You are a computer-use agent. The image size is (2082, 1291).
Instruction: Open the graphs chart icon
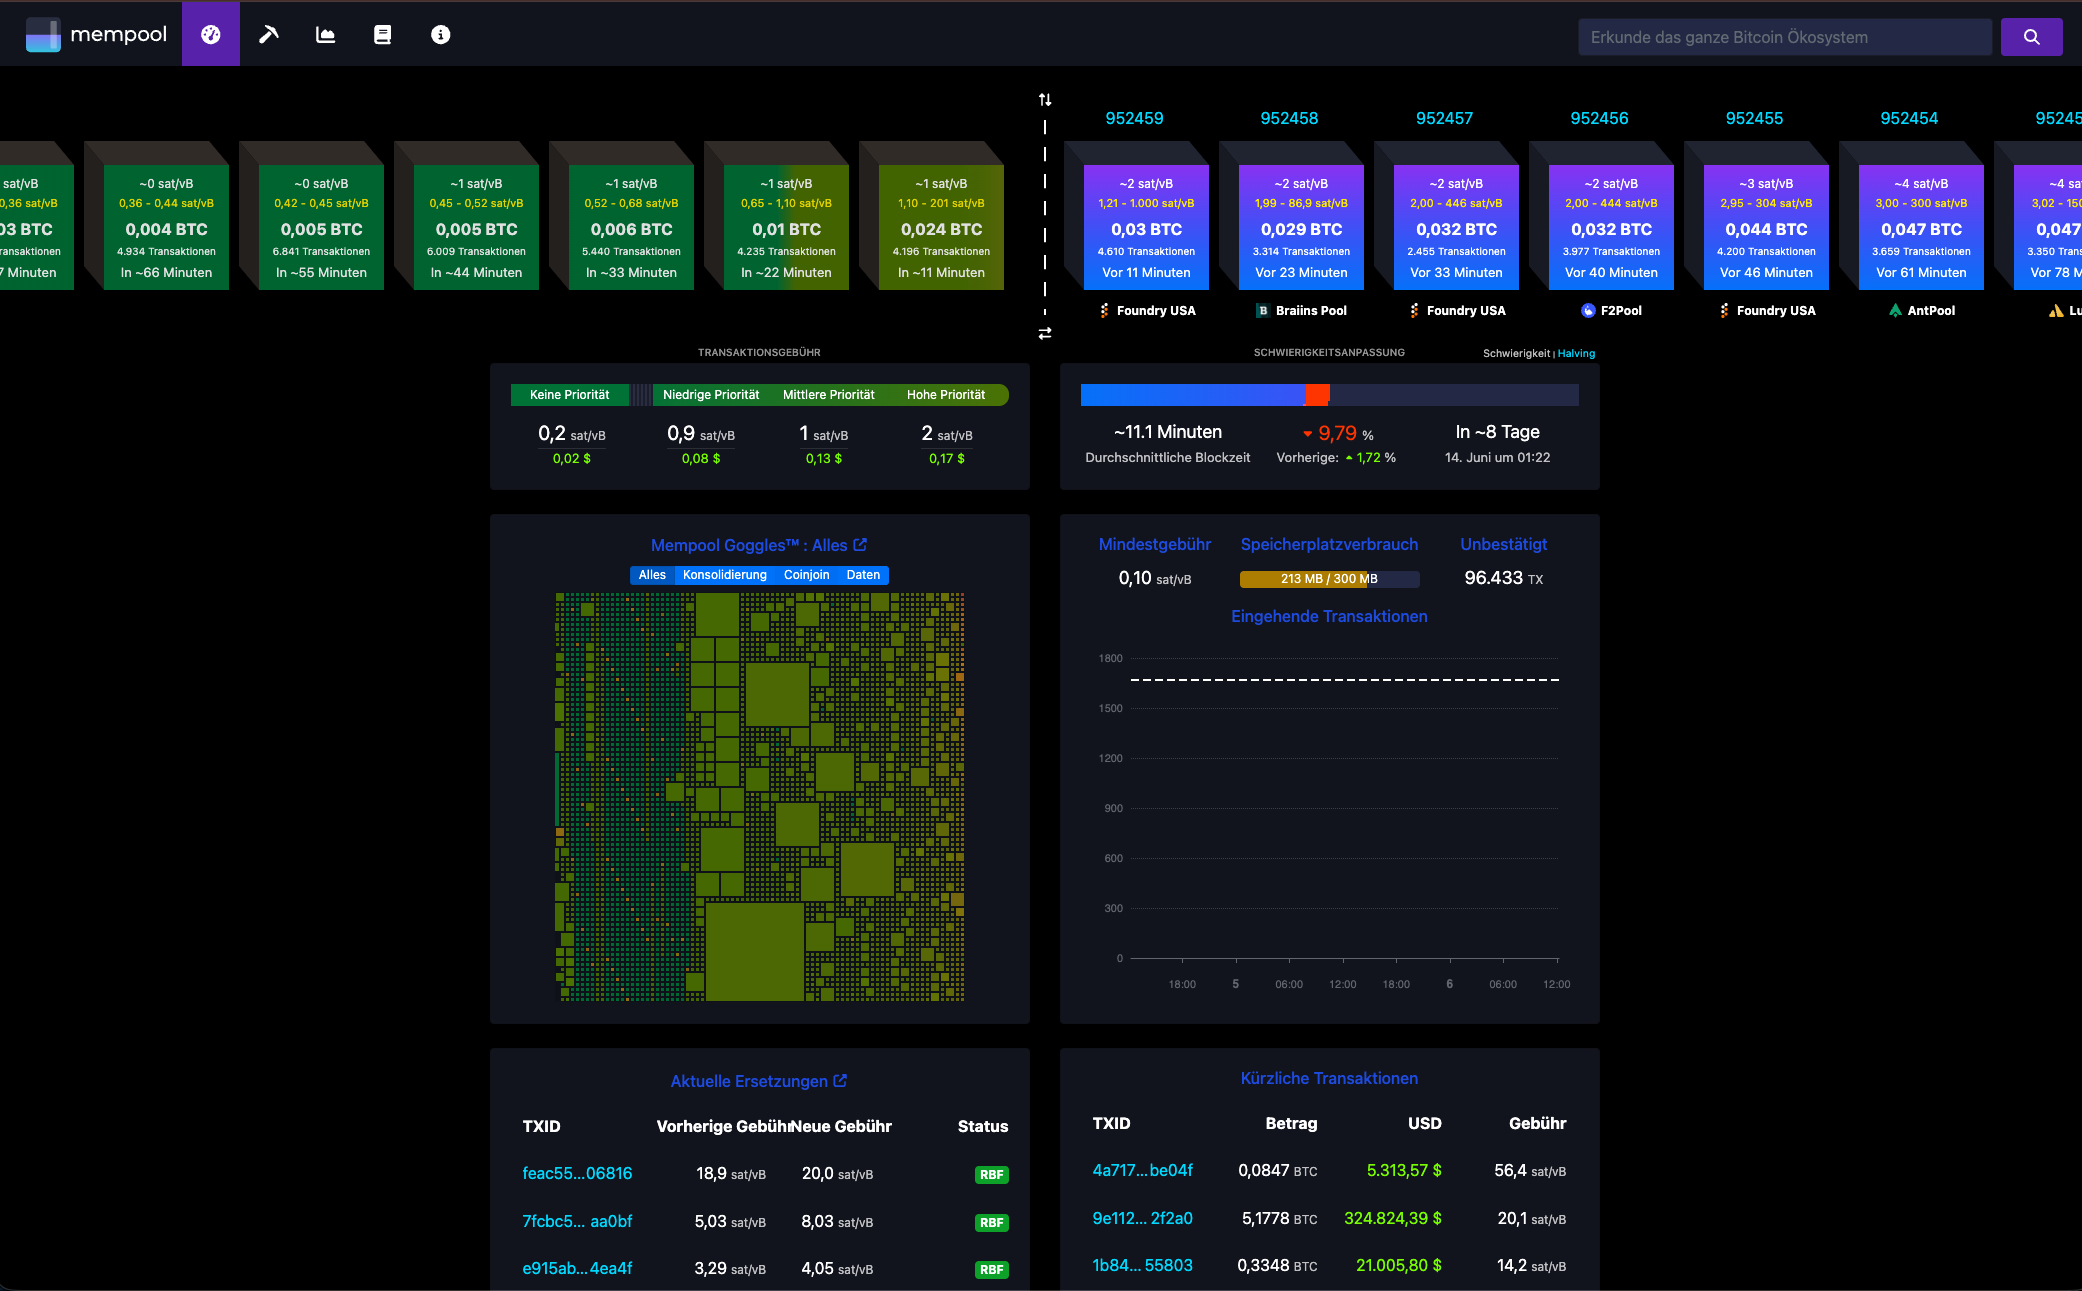point(325,34)
